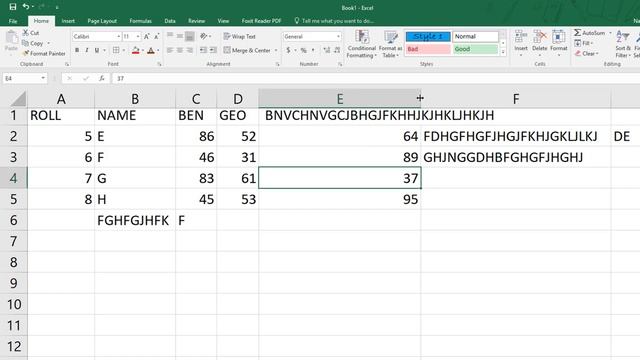
Task: Click Insert Function fx button
Action: pyautogui.click(x=102, y=78)
